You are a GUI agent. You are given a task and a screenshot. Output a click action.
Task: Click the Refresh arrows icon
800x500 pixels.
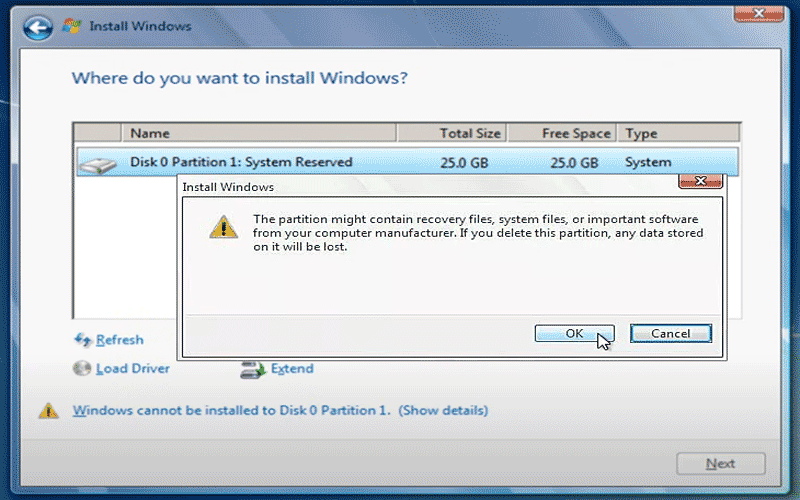82,339
